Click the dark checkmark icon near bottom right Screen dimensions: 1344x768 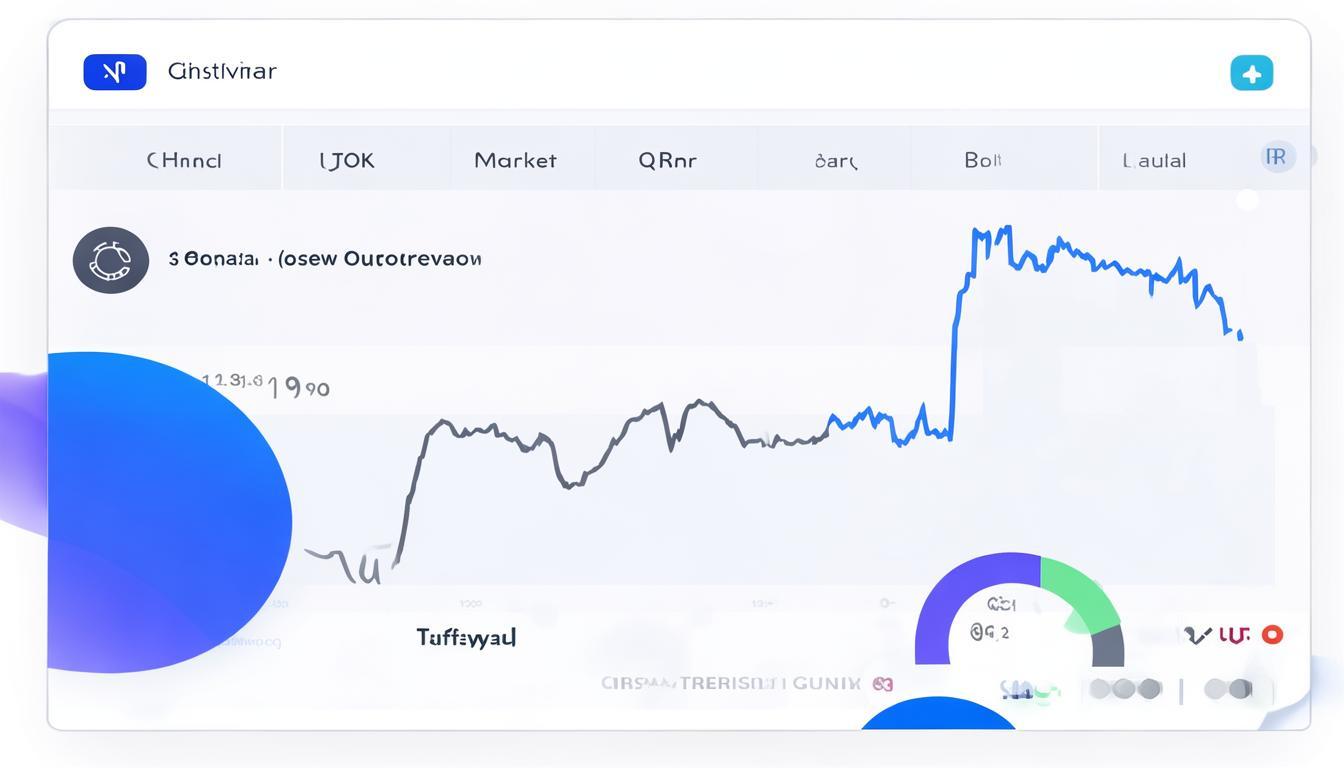coord(1197,634)
